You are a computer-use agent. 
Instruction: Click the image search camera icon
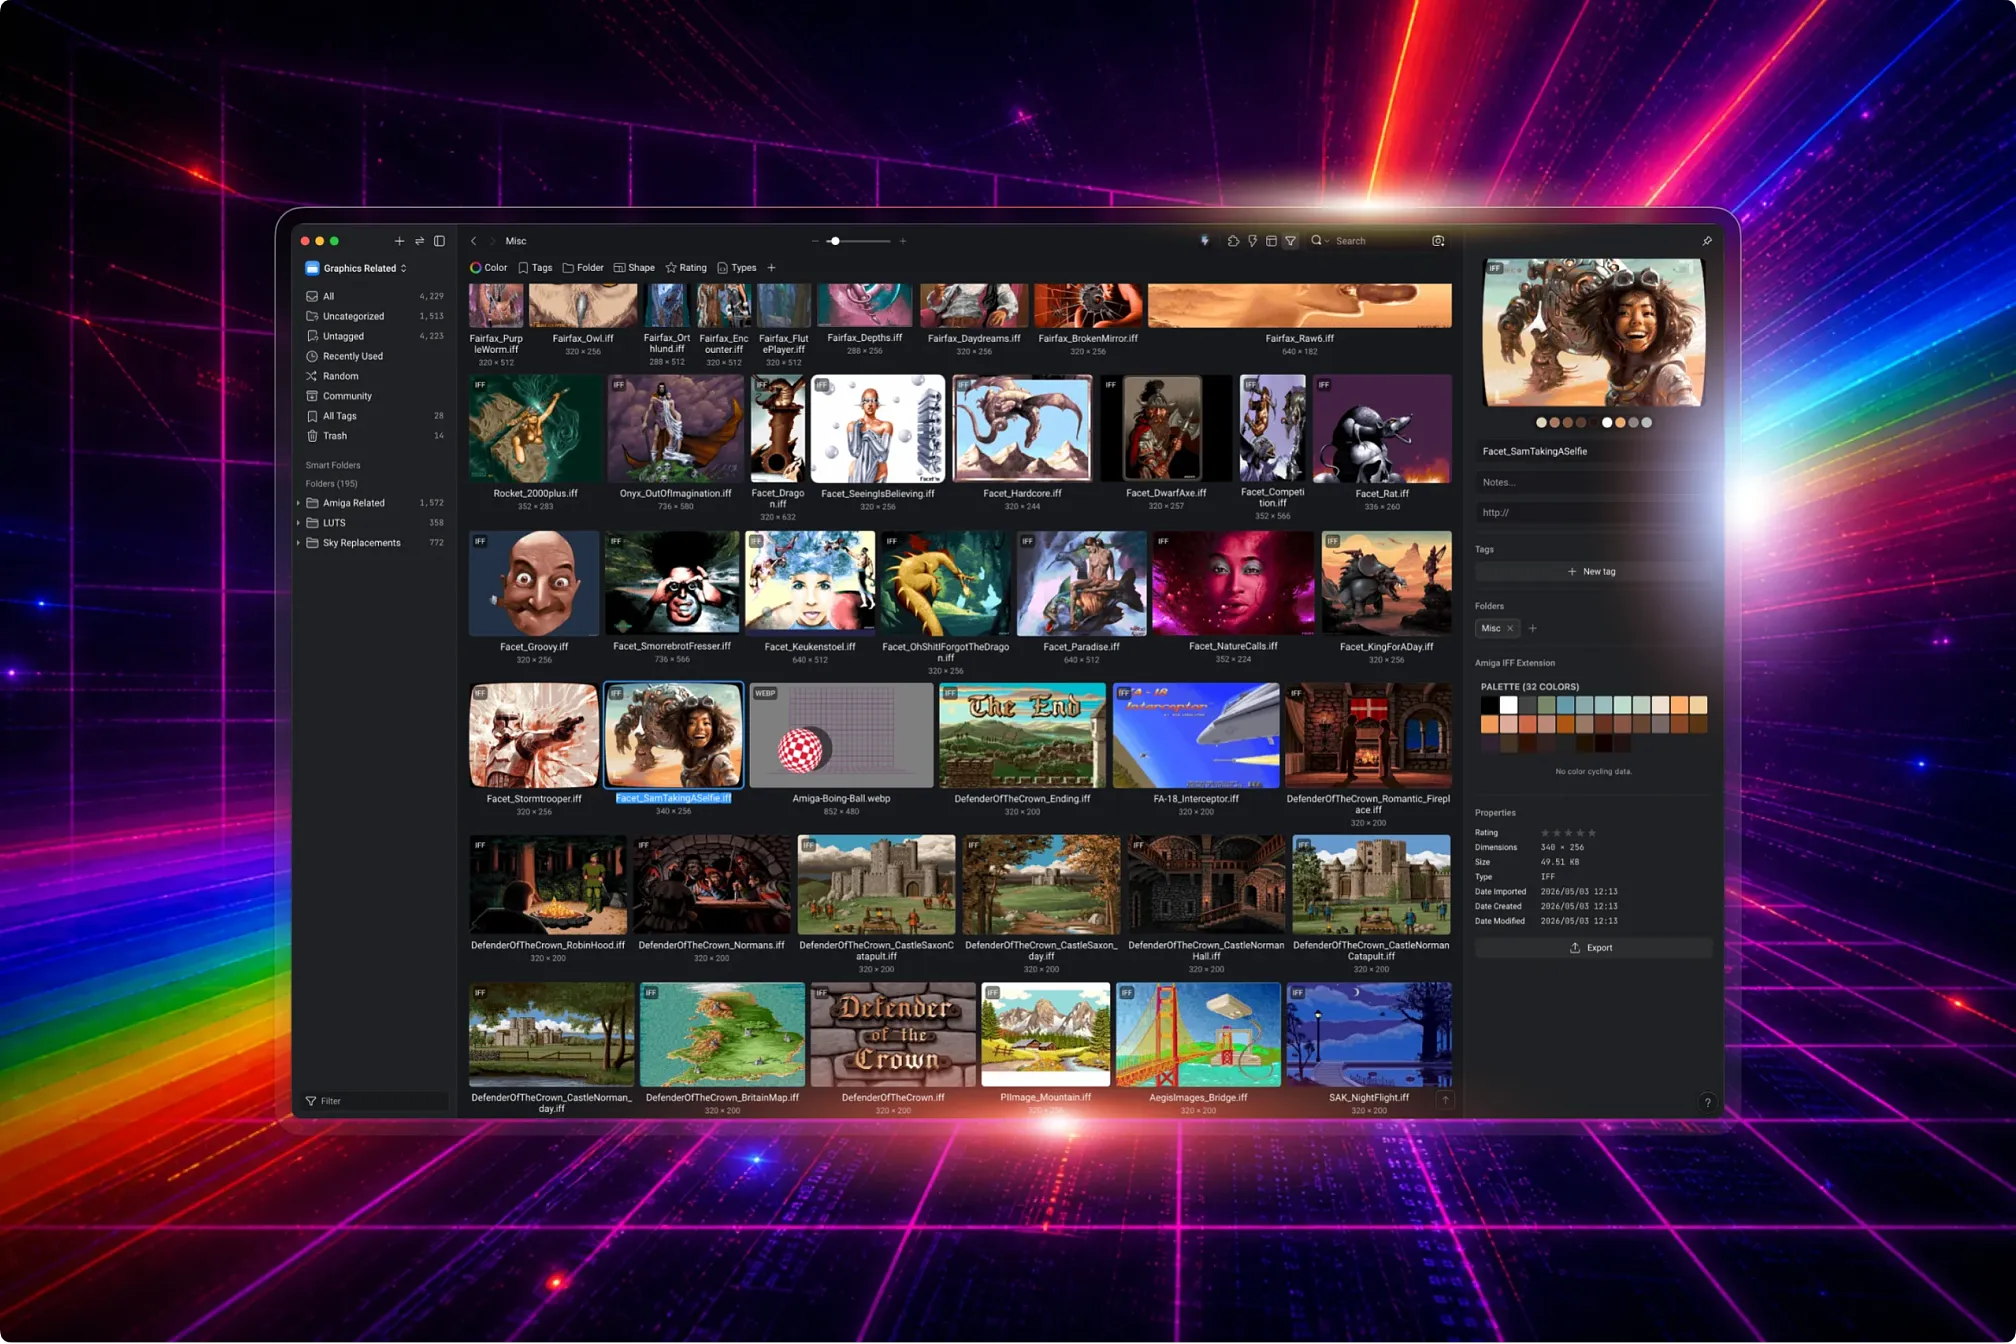(x=1438, y=241)
